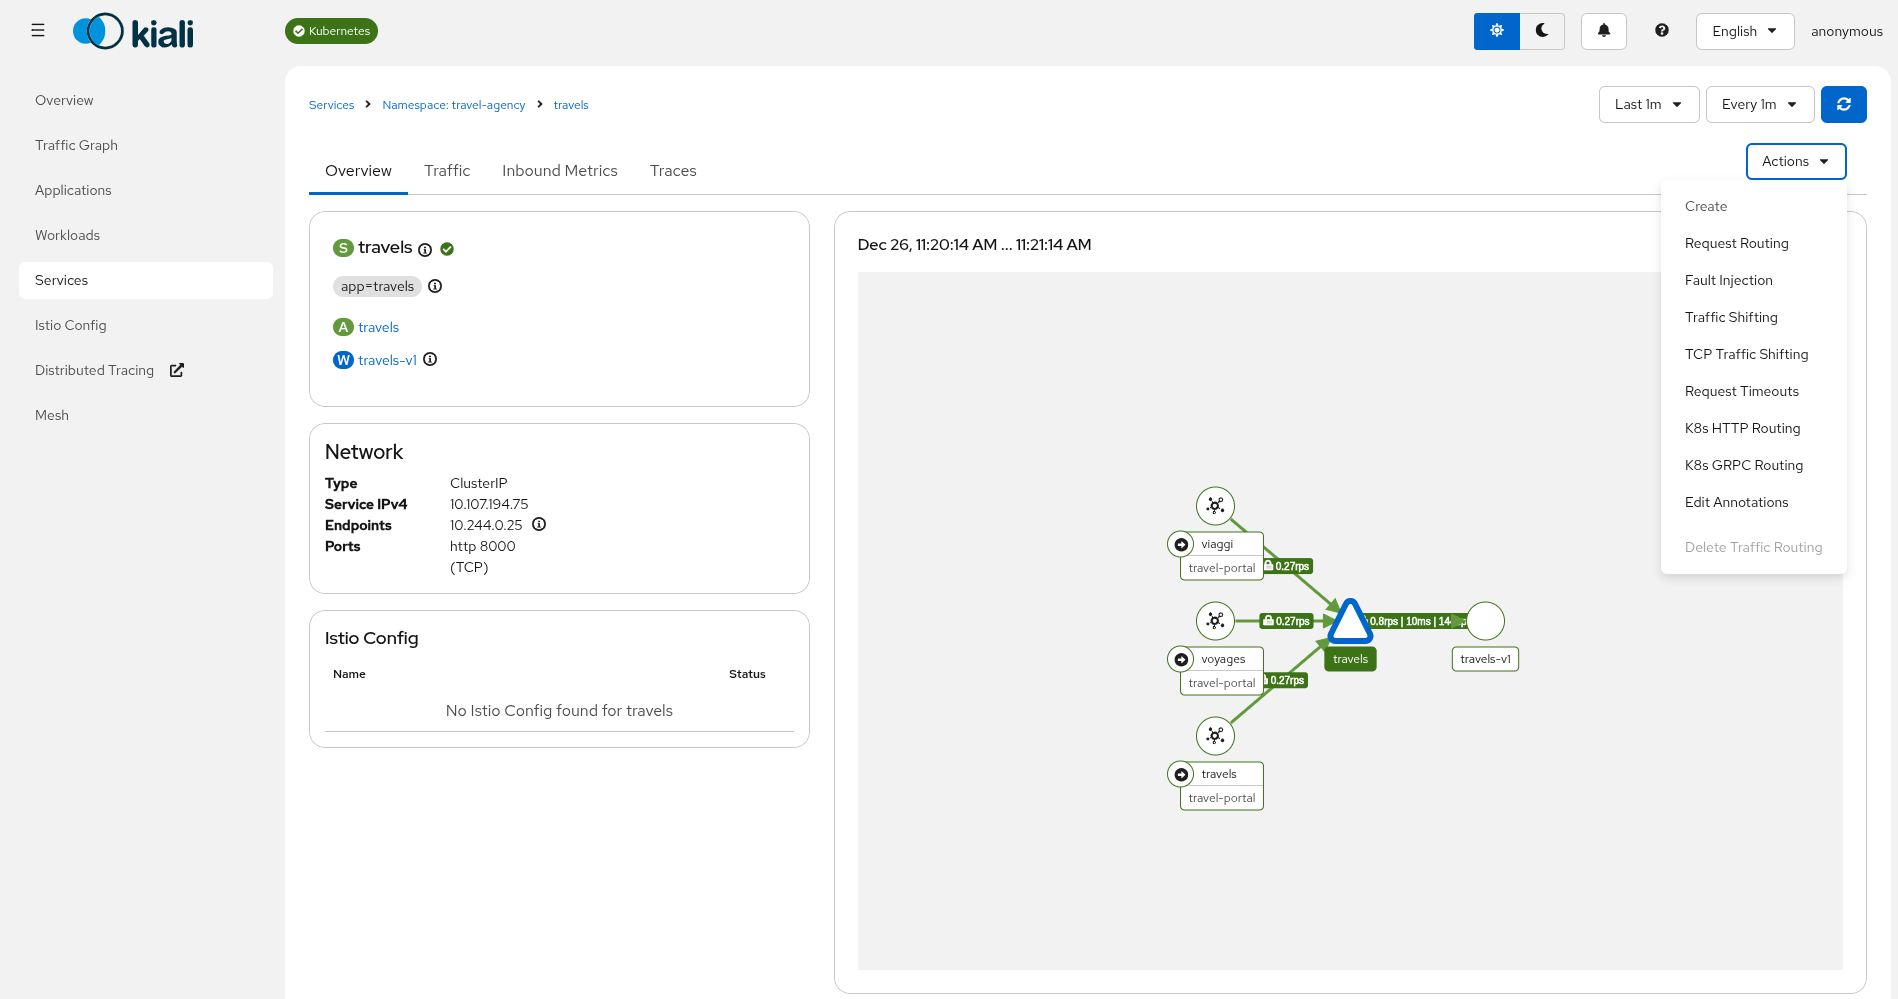The width and height of the screenshot is (1898, 999).
Task: Switch to the Inbound Metrics tab
Action: tap(559, 170)
